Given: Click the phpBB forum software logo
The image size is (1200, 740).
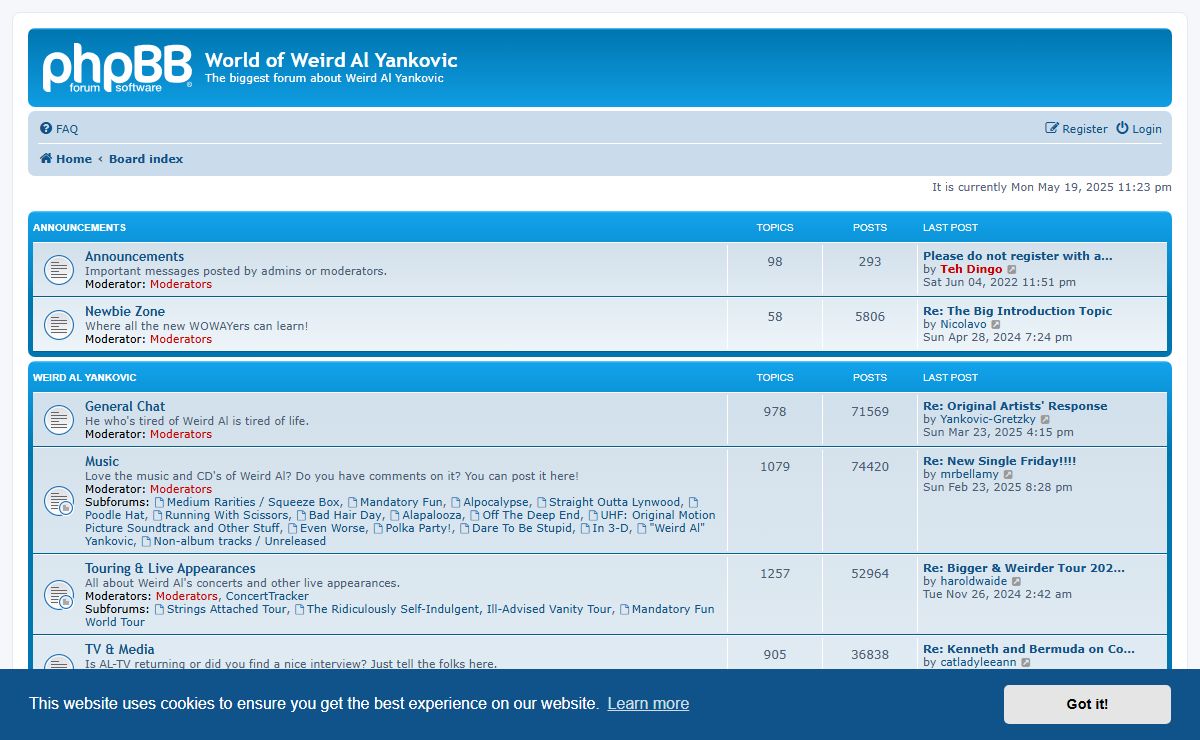Looking at the screenshot, I should 117,68.
